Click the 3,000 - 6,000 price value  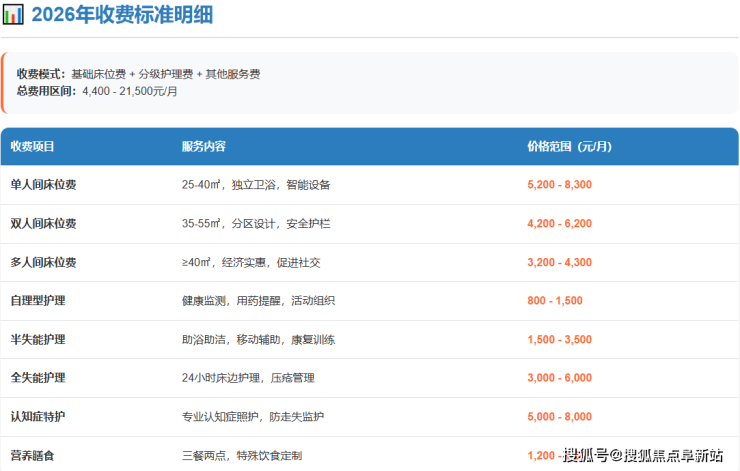[x=560, y=378]
